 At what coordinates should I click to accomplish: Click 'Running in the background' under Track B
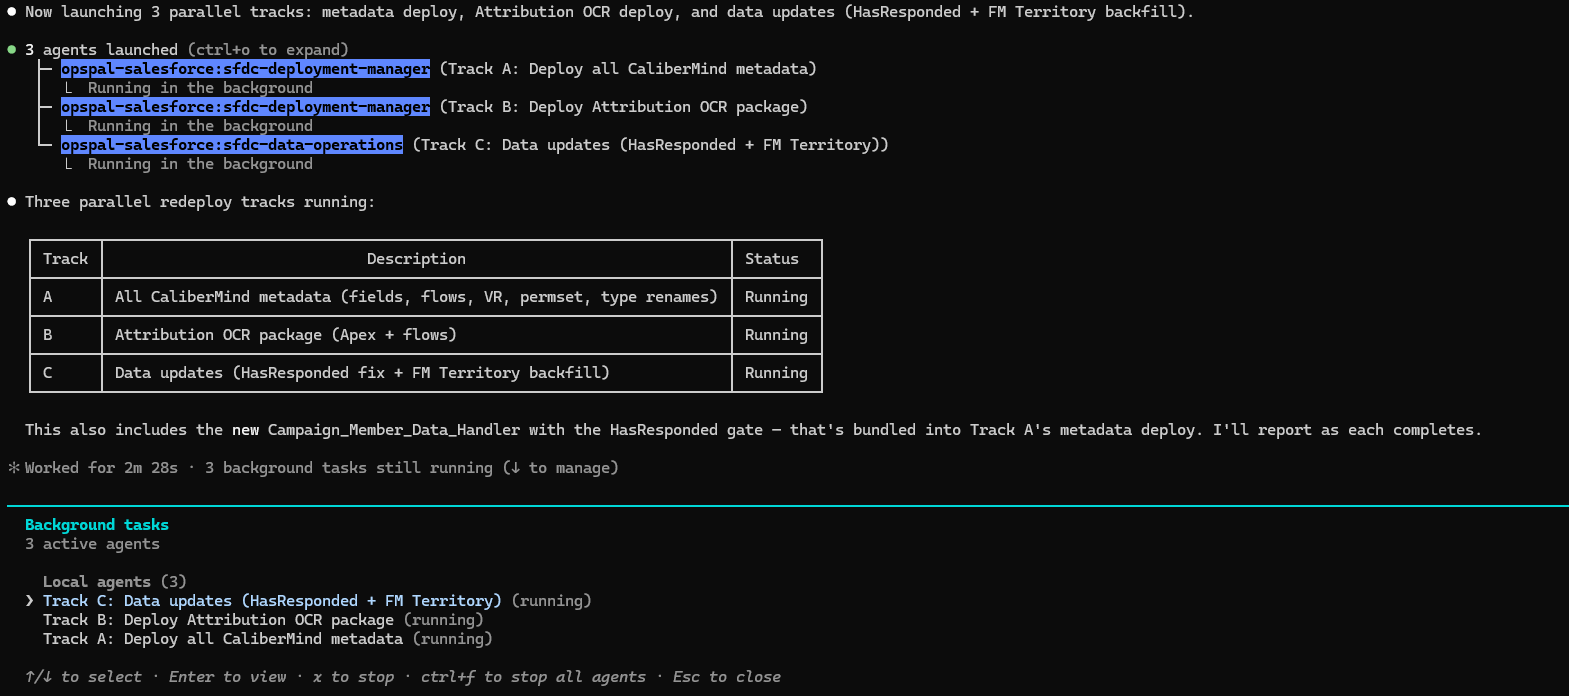pos(200,126)
